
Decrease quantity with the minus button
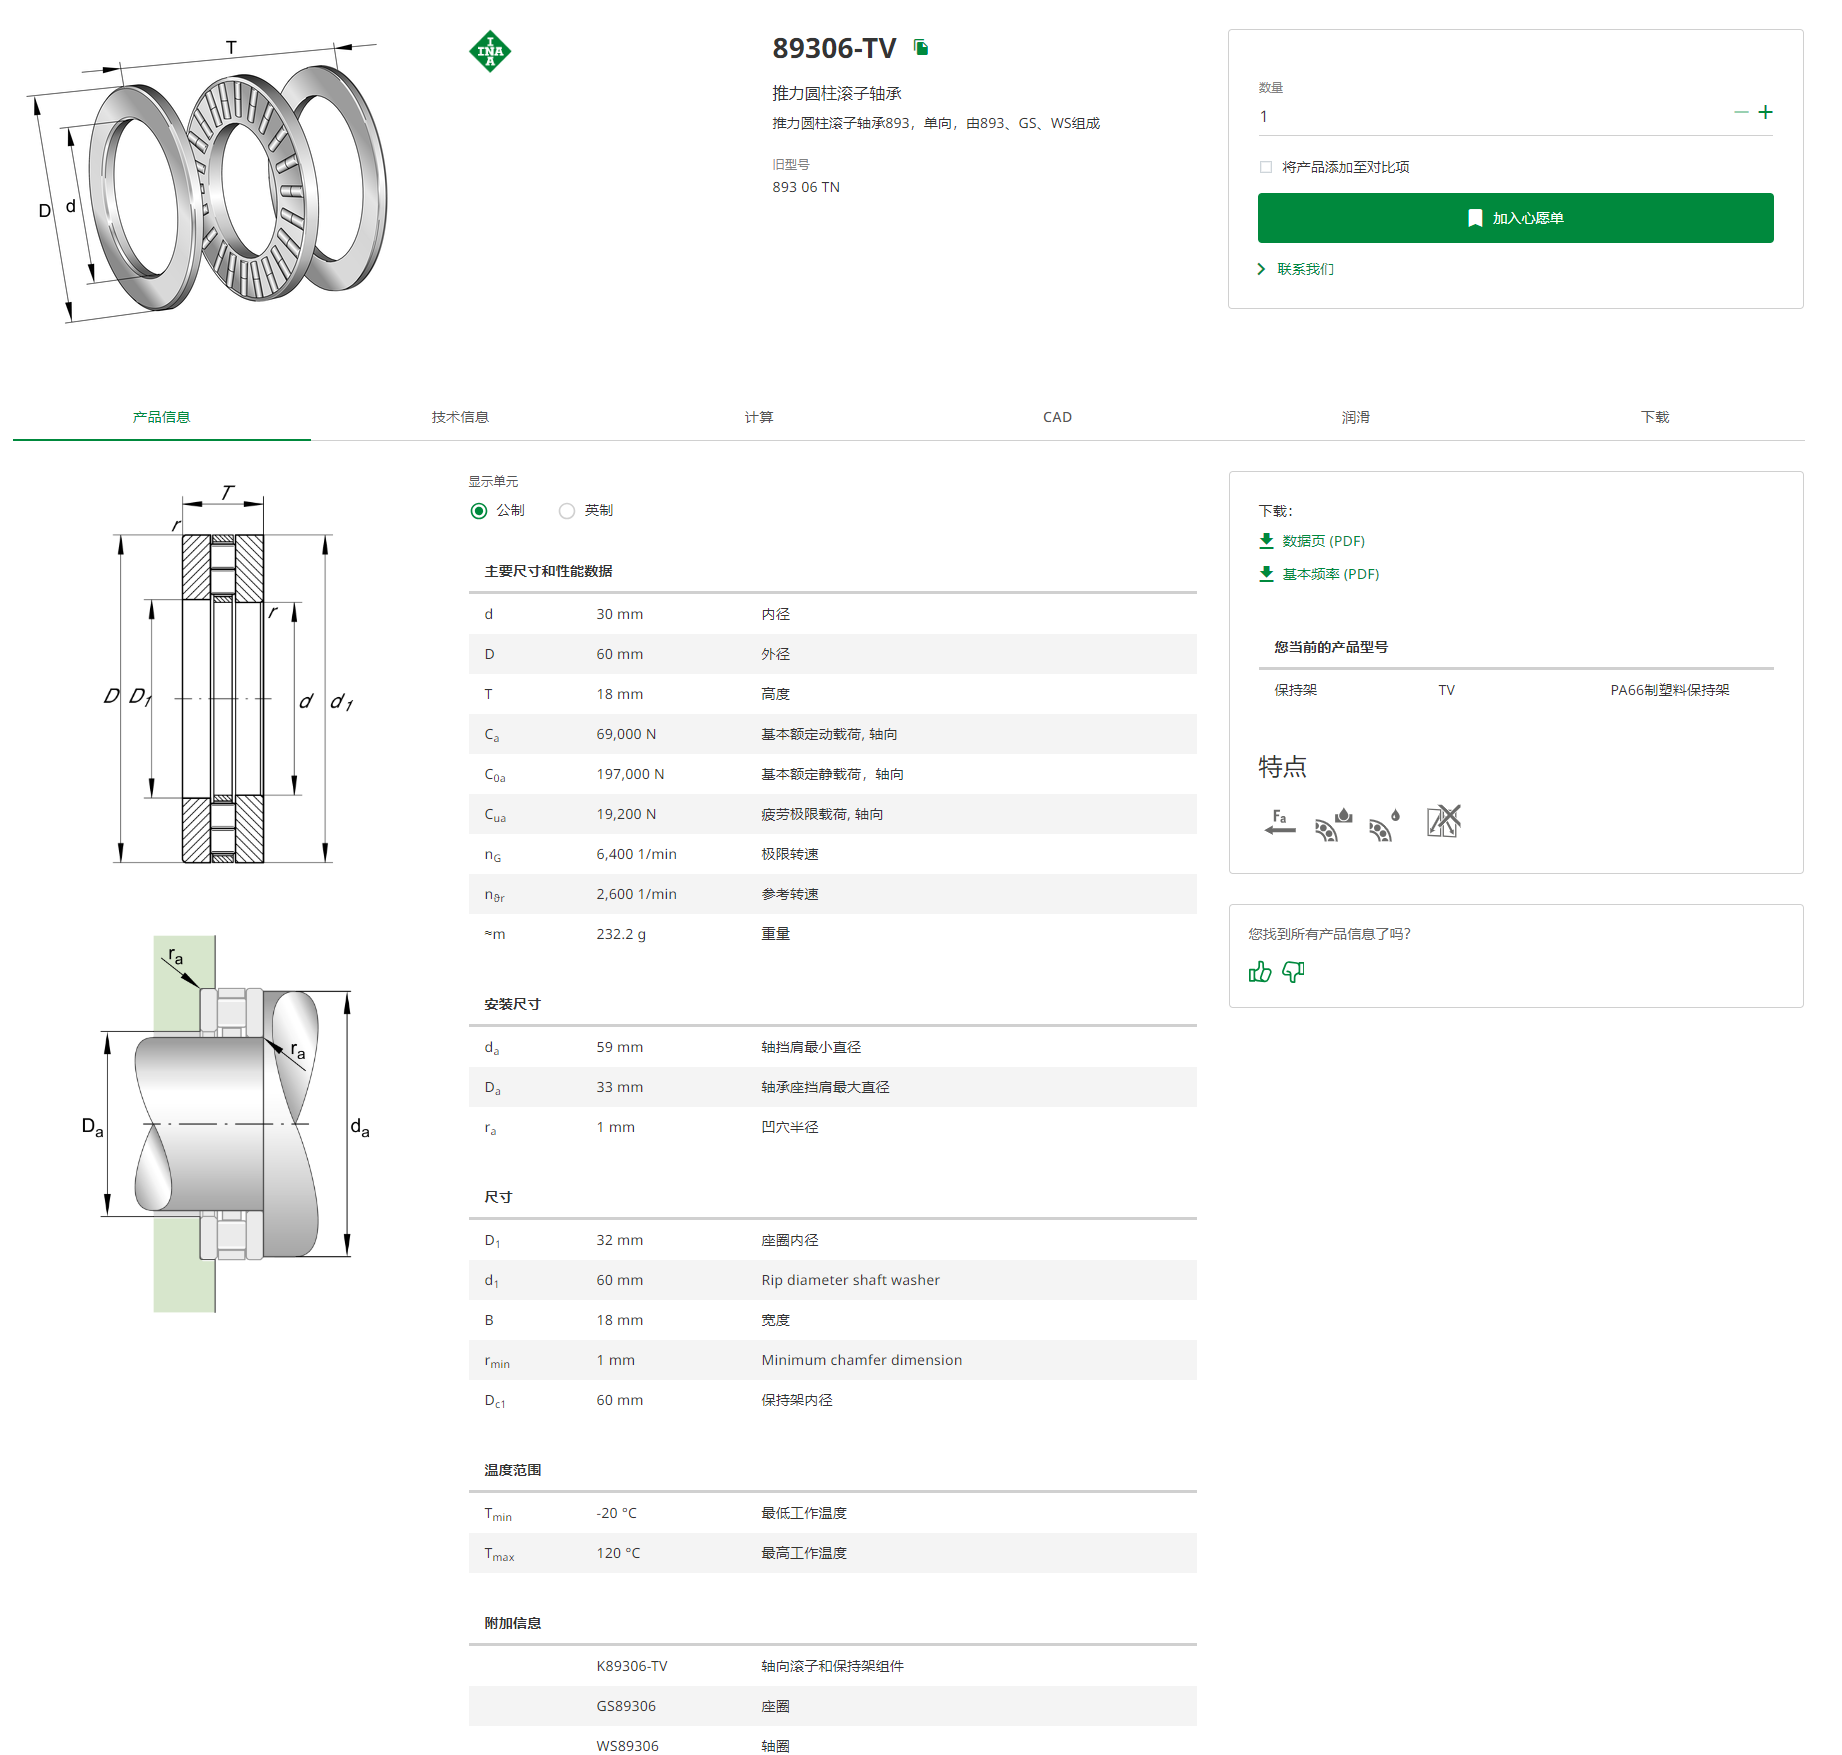coord(1741,112)
